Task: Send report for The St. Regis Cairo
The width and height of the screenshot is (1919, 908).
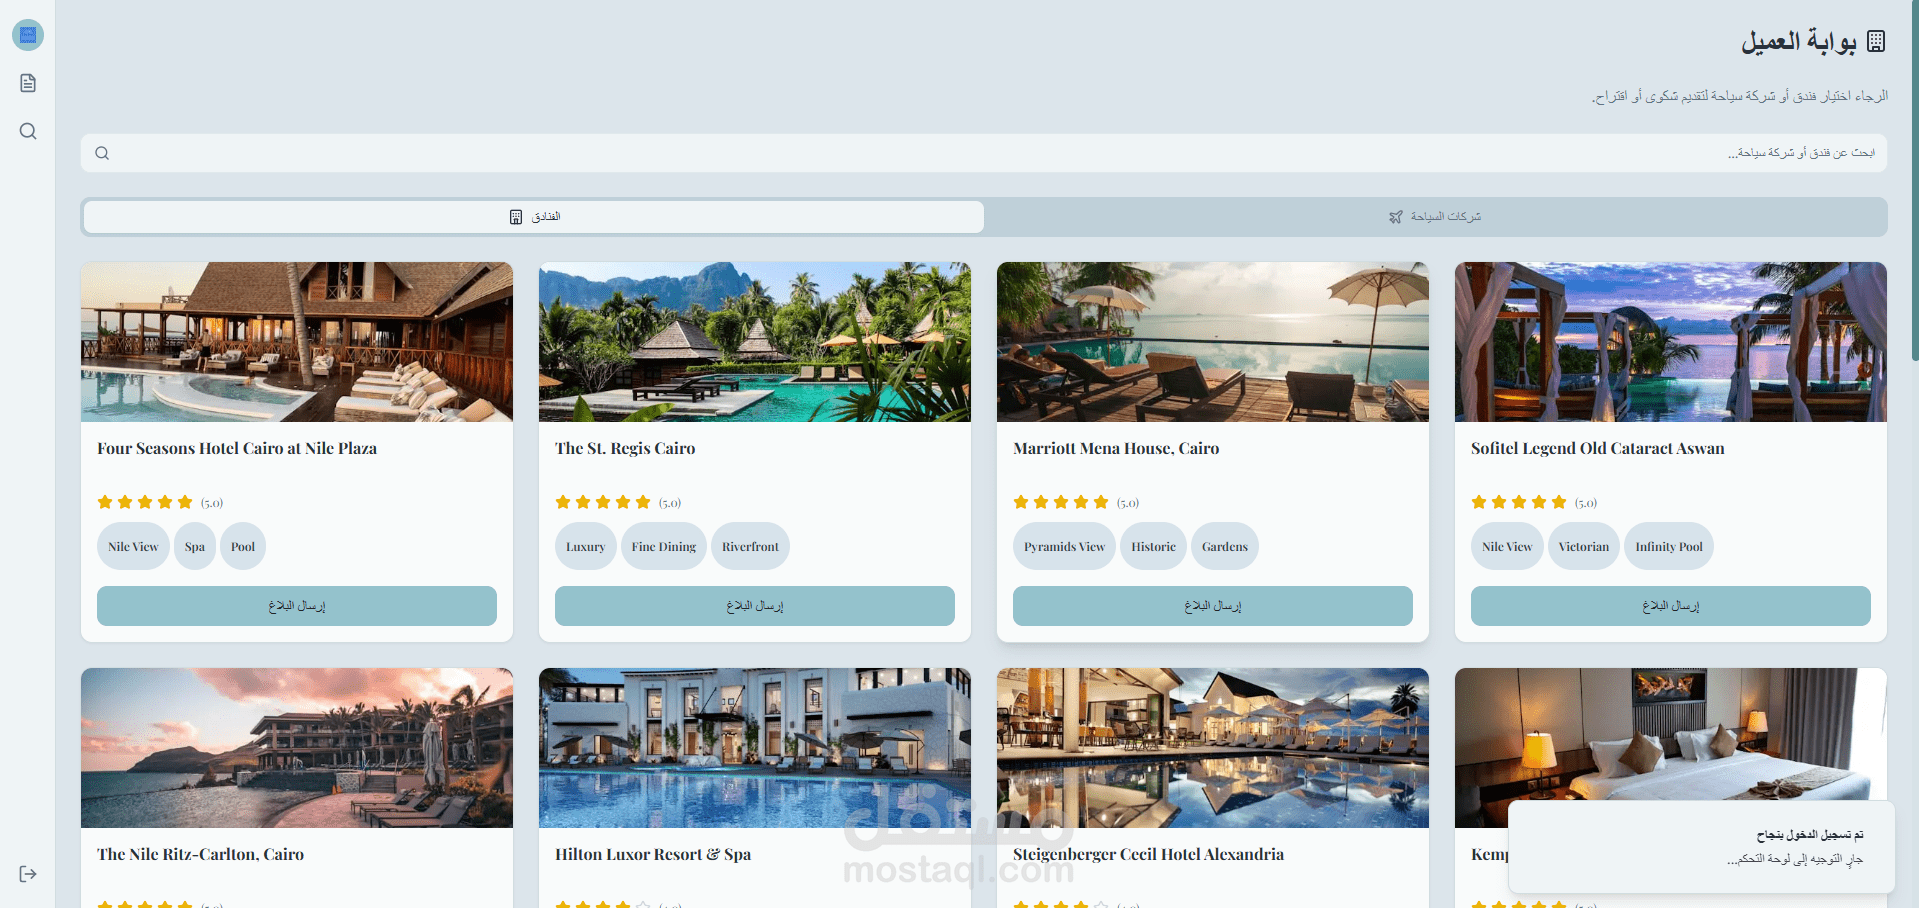Action: [x=755, y=606]
